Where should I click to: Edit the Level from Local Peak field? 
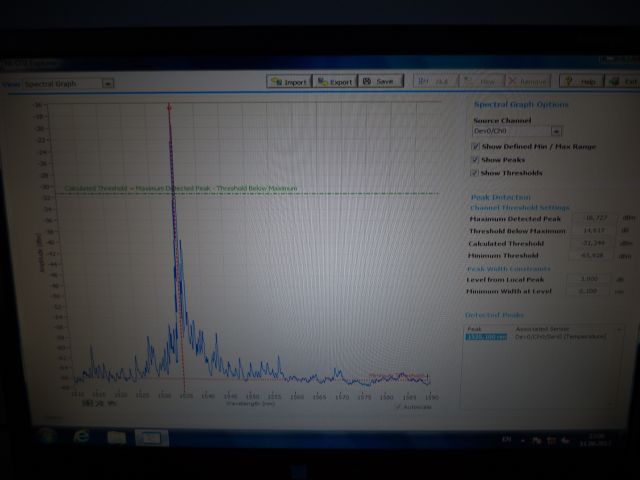pyautogui.click(x=589, y=279)
